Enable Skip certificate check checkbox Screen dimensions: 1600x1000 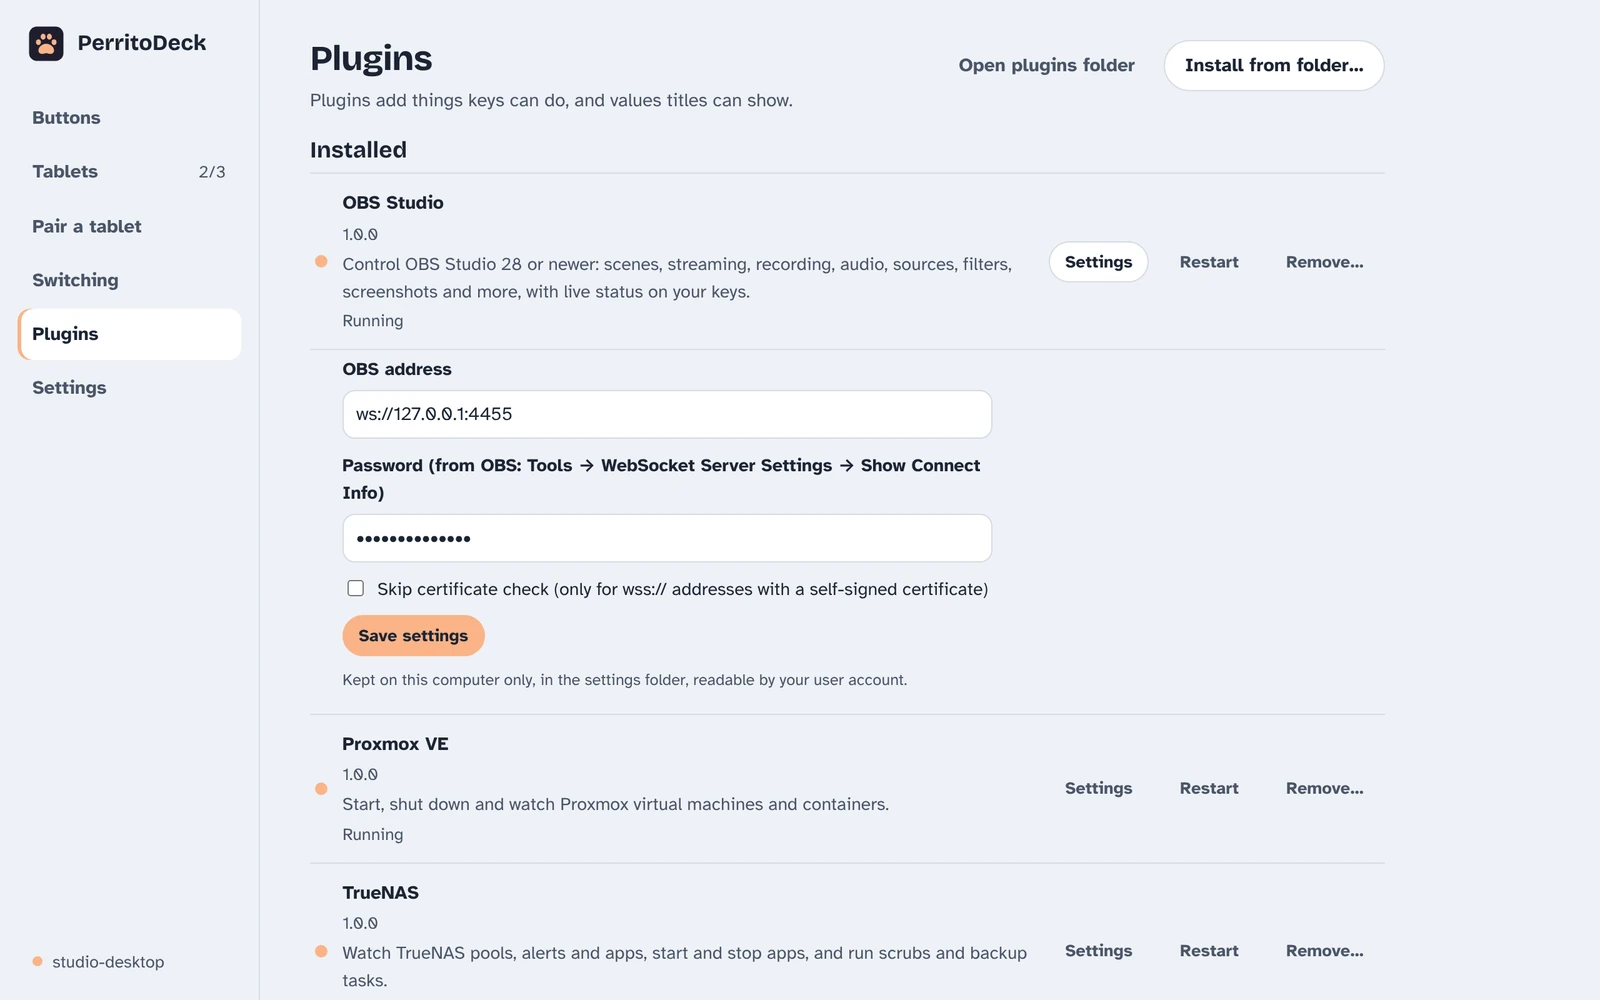[x=355, y=588]
